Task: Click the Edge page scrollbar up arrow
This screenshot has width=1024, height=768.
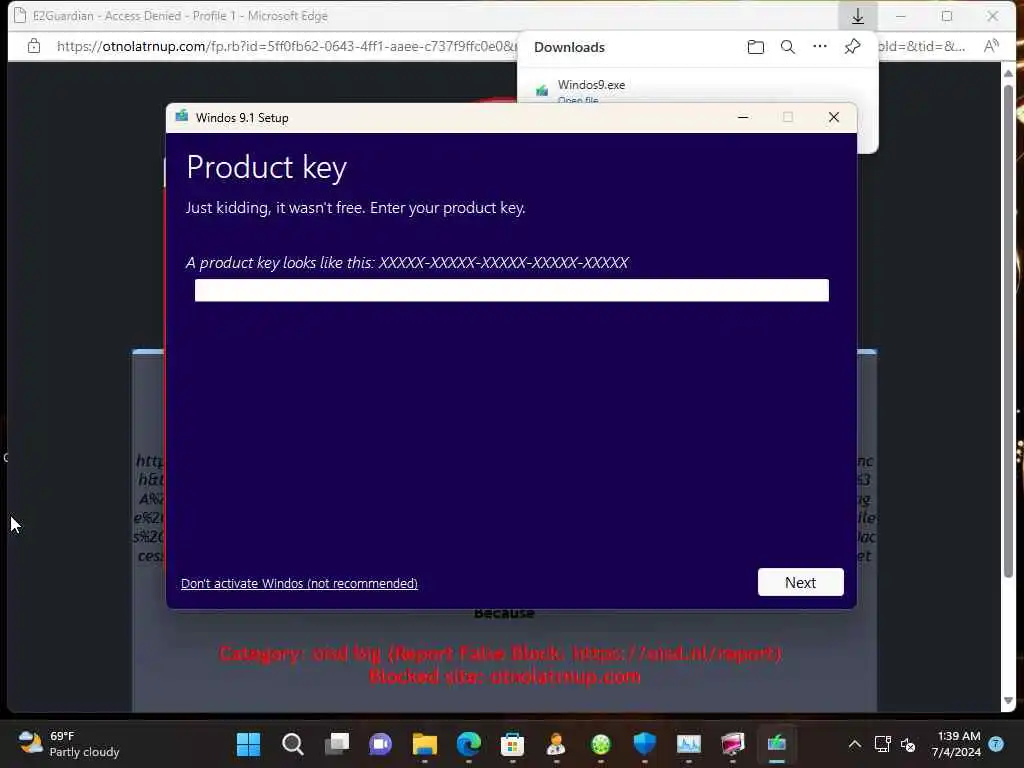Action: pos(1008,72)
